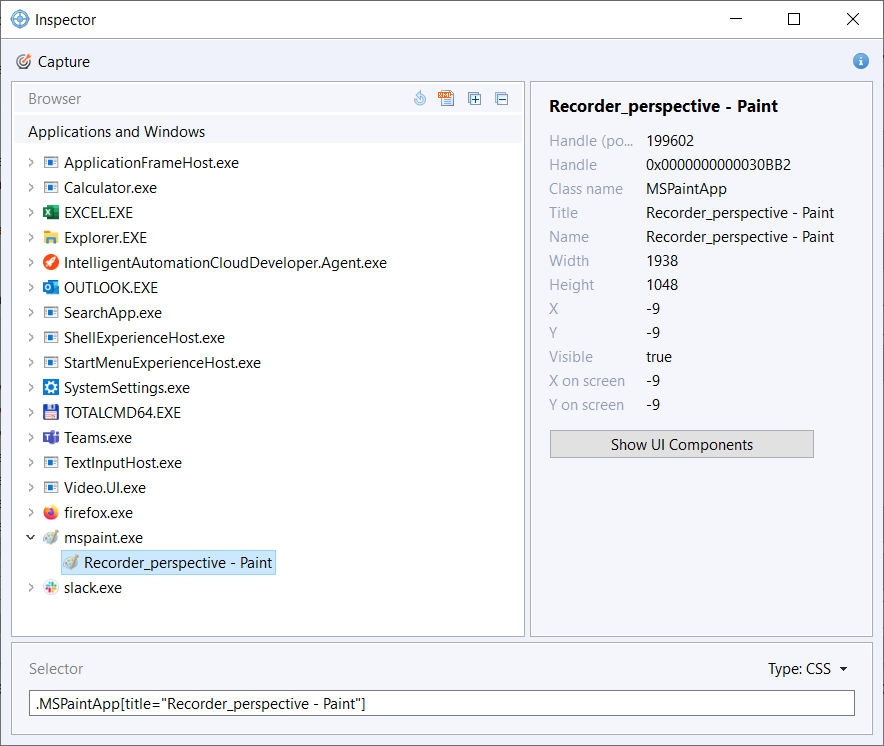Click the Browser panel label

tap(55, 99)
